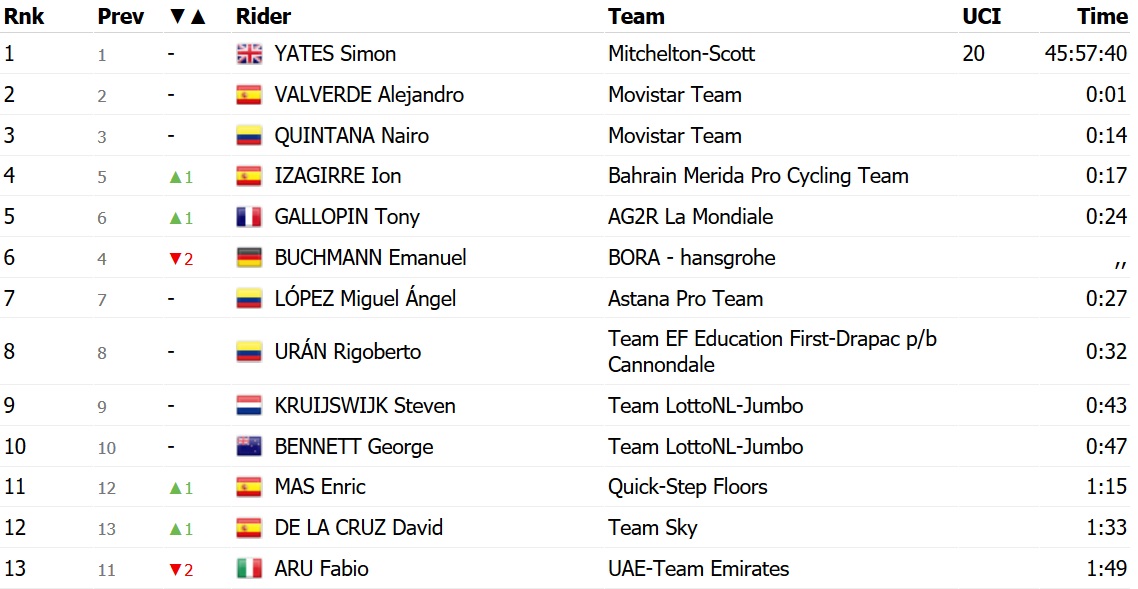Screen dimensions: 1138x589
Task: Click the German flag beside Buchmann
Action: coord(249,258)
